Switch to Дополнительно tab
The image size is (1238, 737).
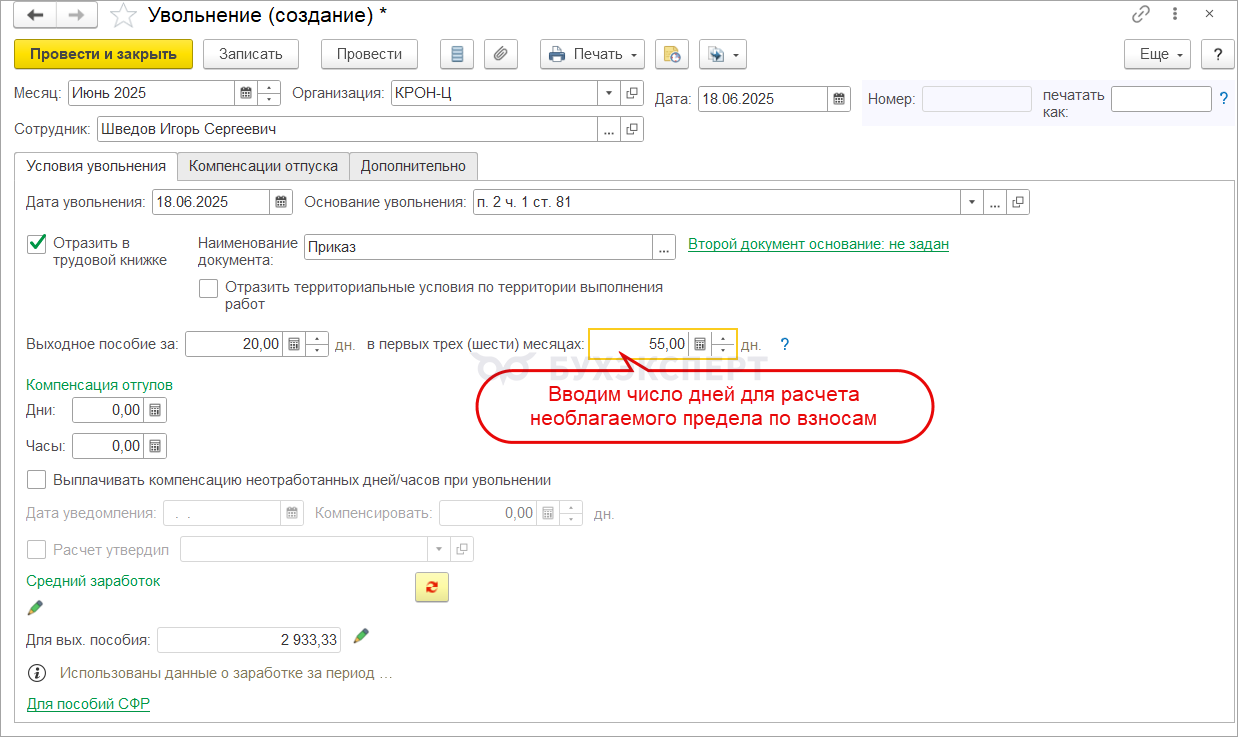tap(414, 166)
